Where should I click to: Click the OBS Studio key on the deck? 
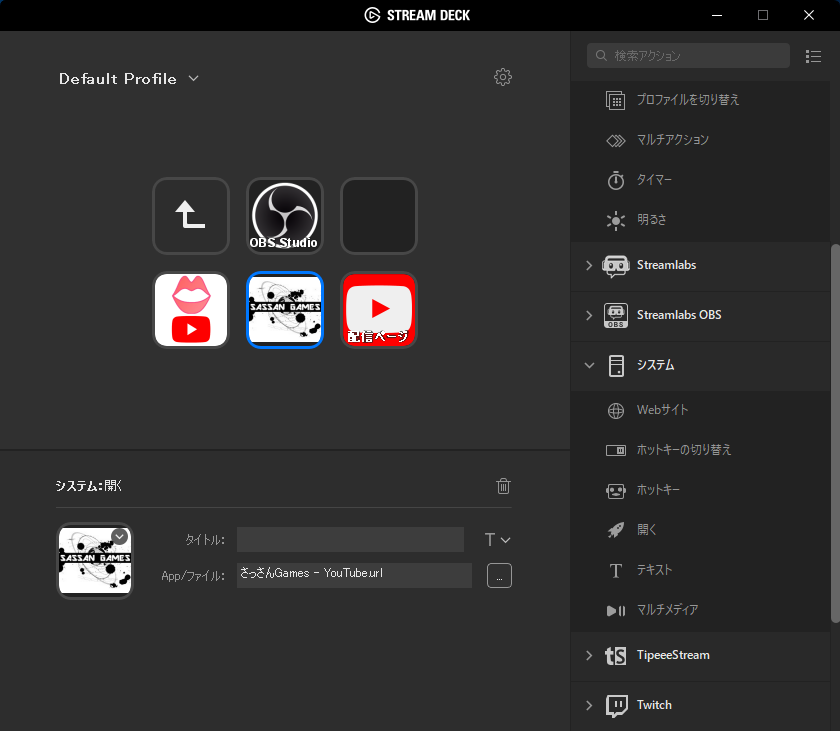[284, 215]
